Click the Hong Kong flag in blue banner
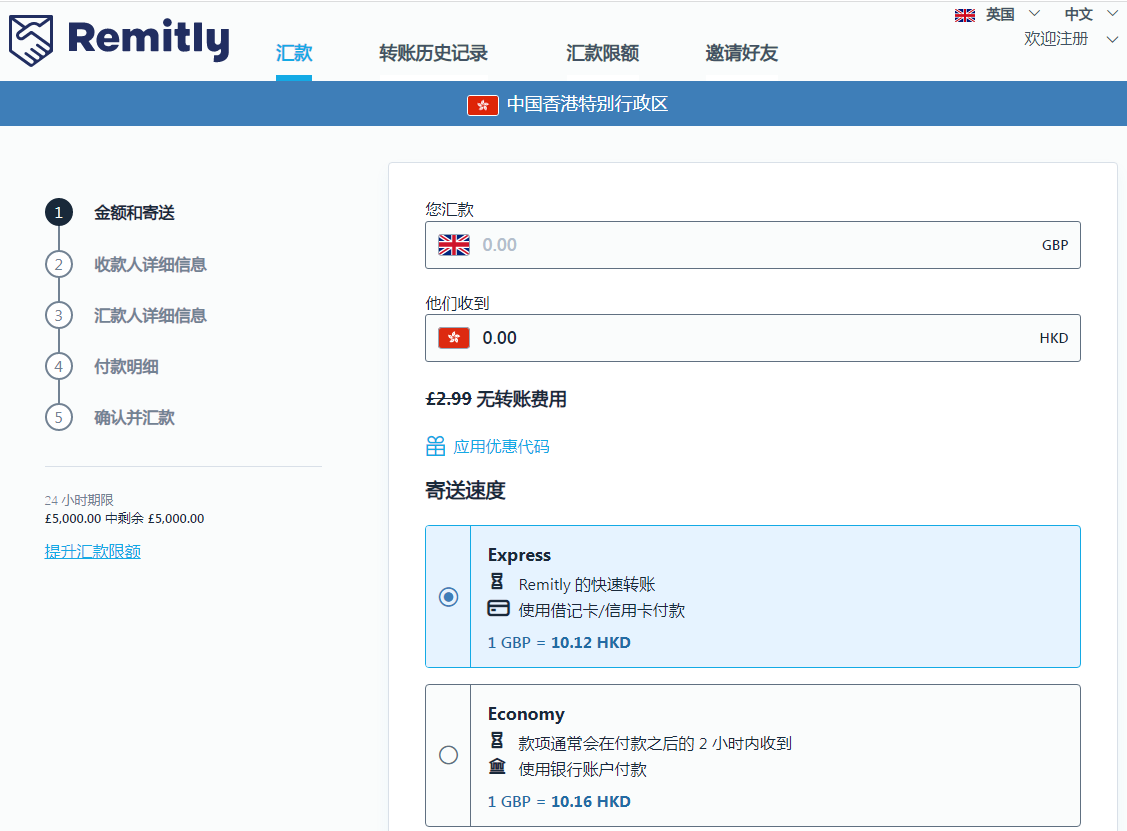The width and height of the screenshot is (1127, 831). click(482, 104)
